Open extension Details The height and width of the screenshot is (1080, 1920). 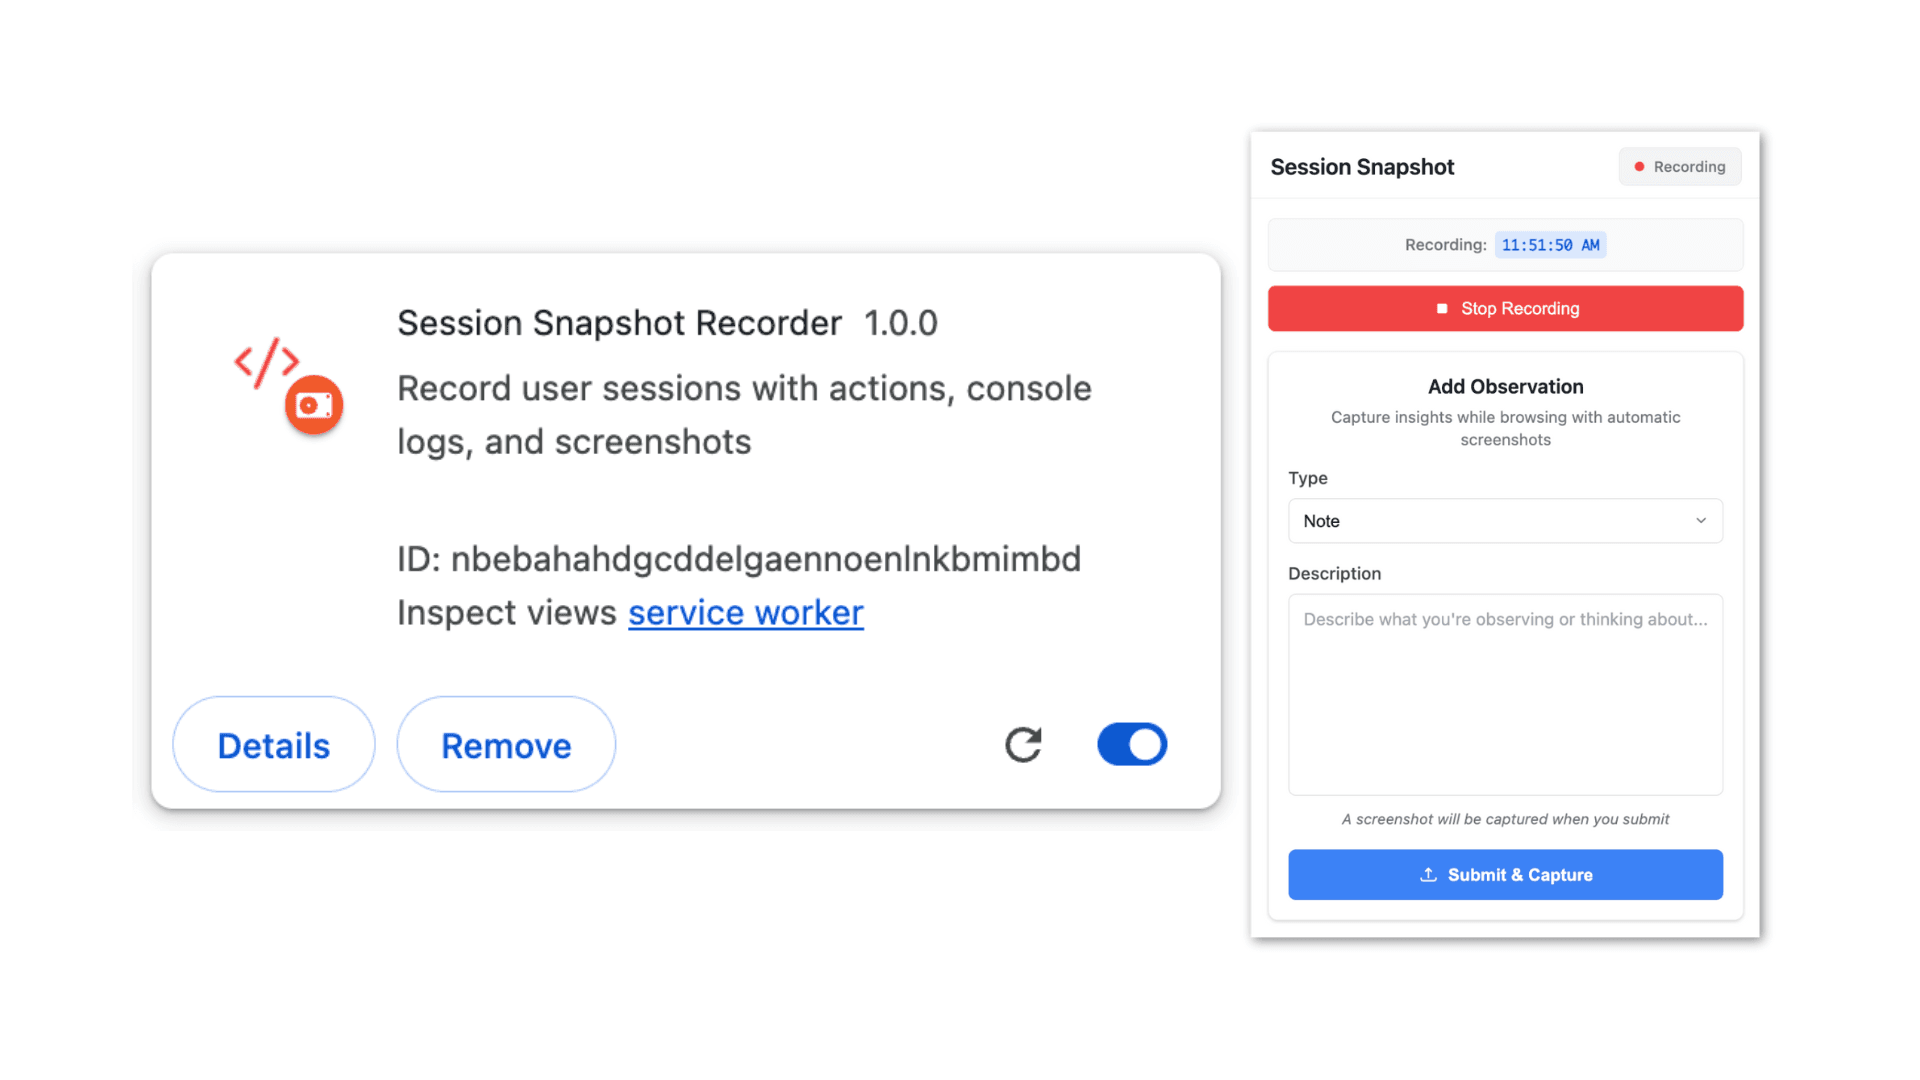273,745
